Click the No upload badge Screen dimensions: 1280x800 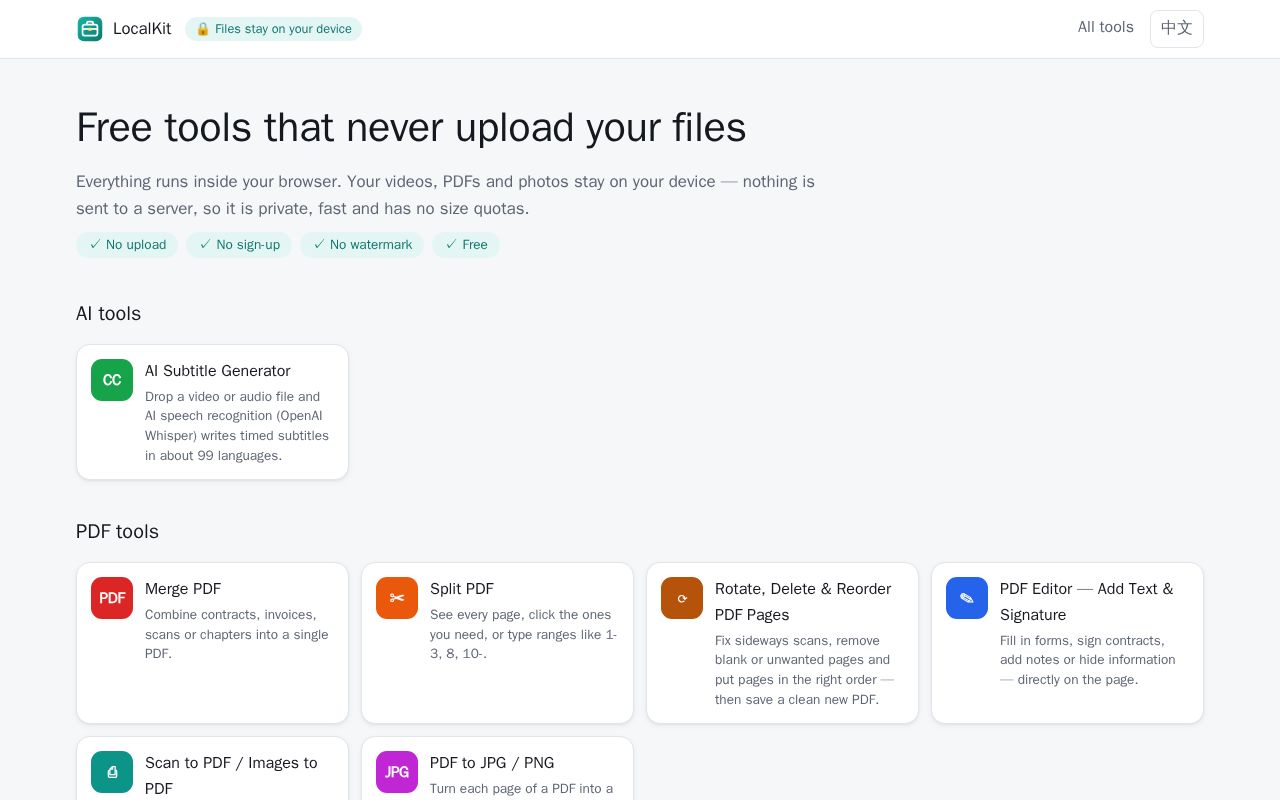point(127,245)
